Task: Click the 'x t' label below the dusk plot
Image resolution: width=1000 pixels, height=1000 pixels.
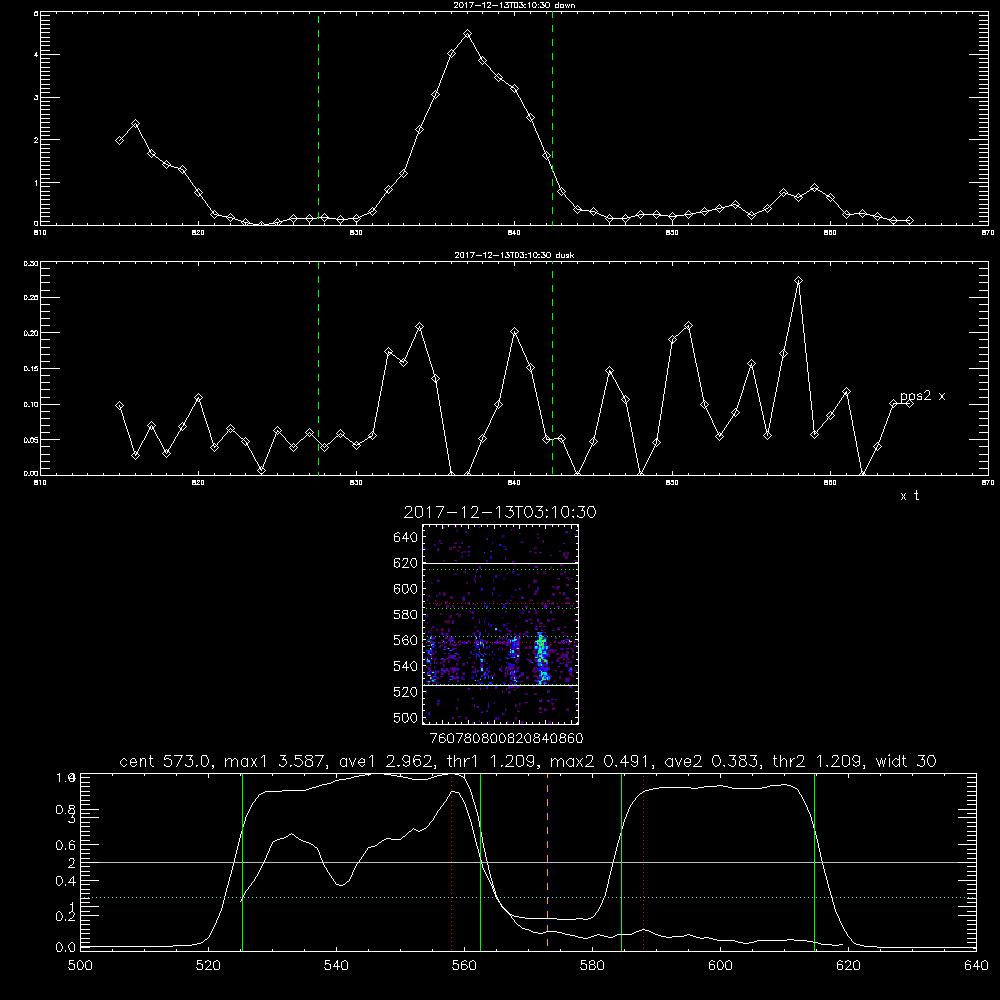Action: click(909, 496)
